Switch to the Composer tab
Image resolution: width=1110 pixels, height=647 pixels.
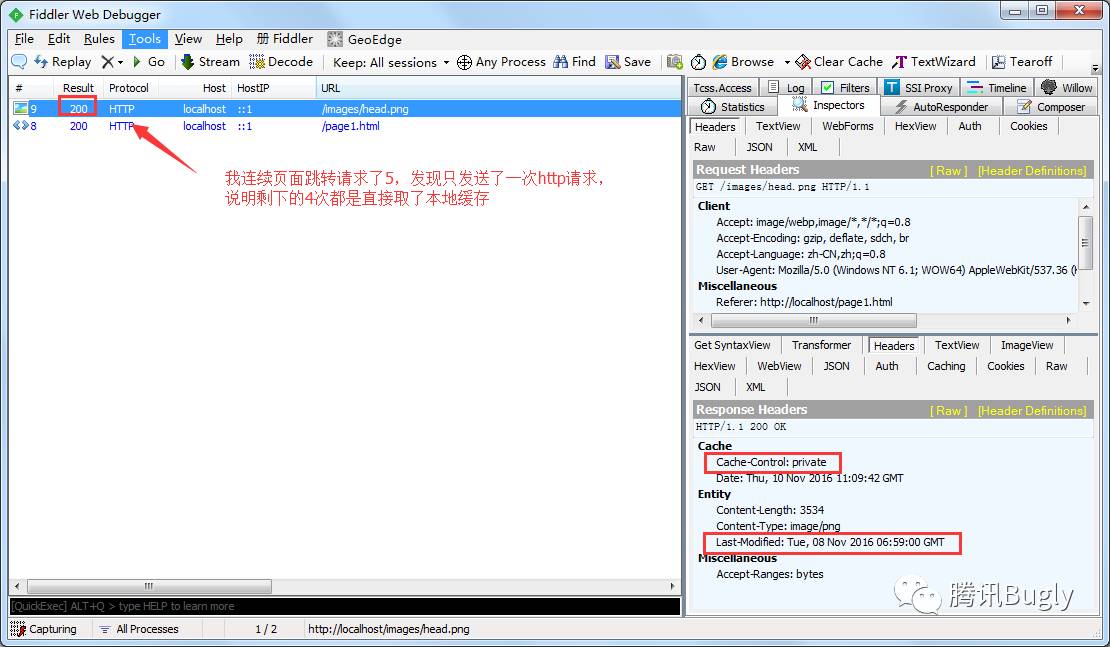[x=1051, y=107]
